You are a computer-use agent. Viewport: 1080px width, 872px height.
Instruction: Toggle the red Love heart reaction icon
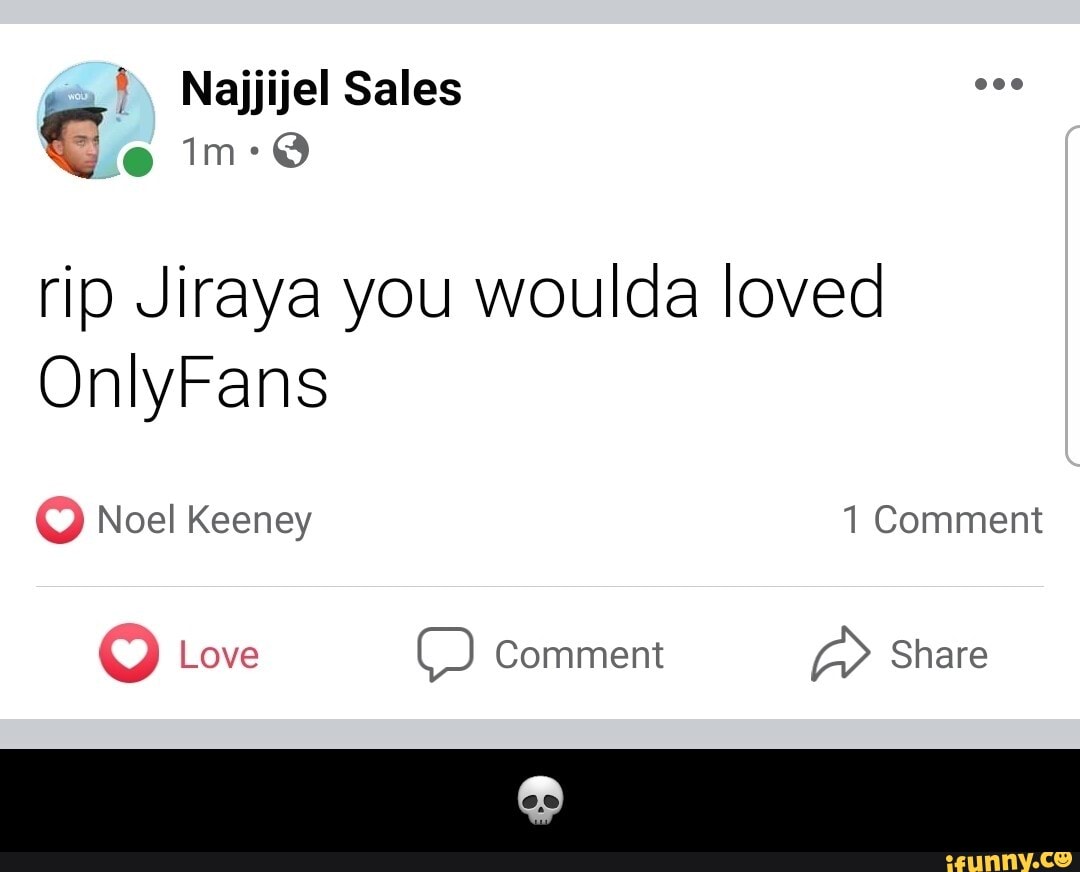(129, 653)
